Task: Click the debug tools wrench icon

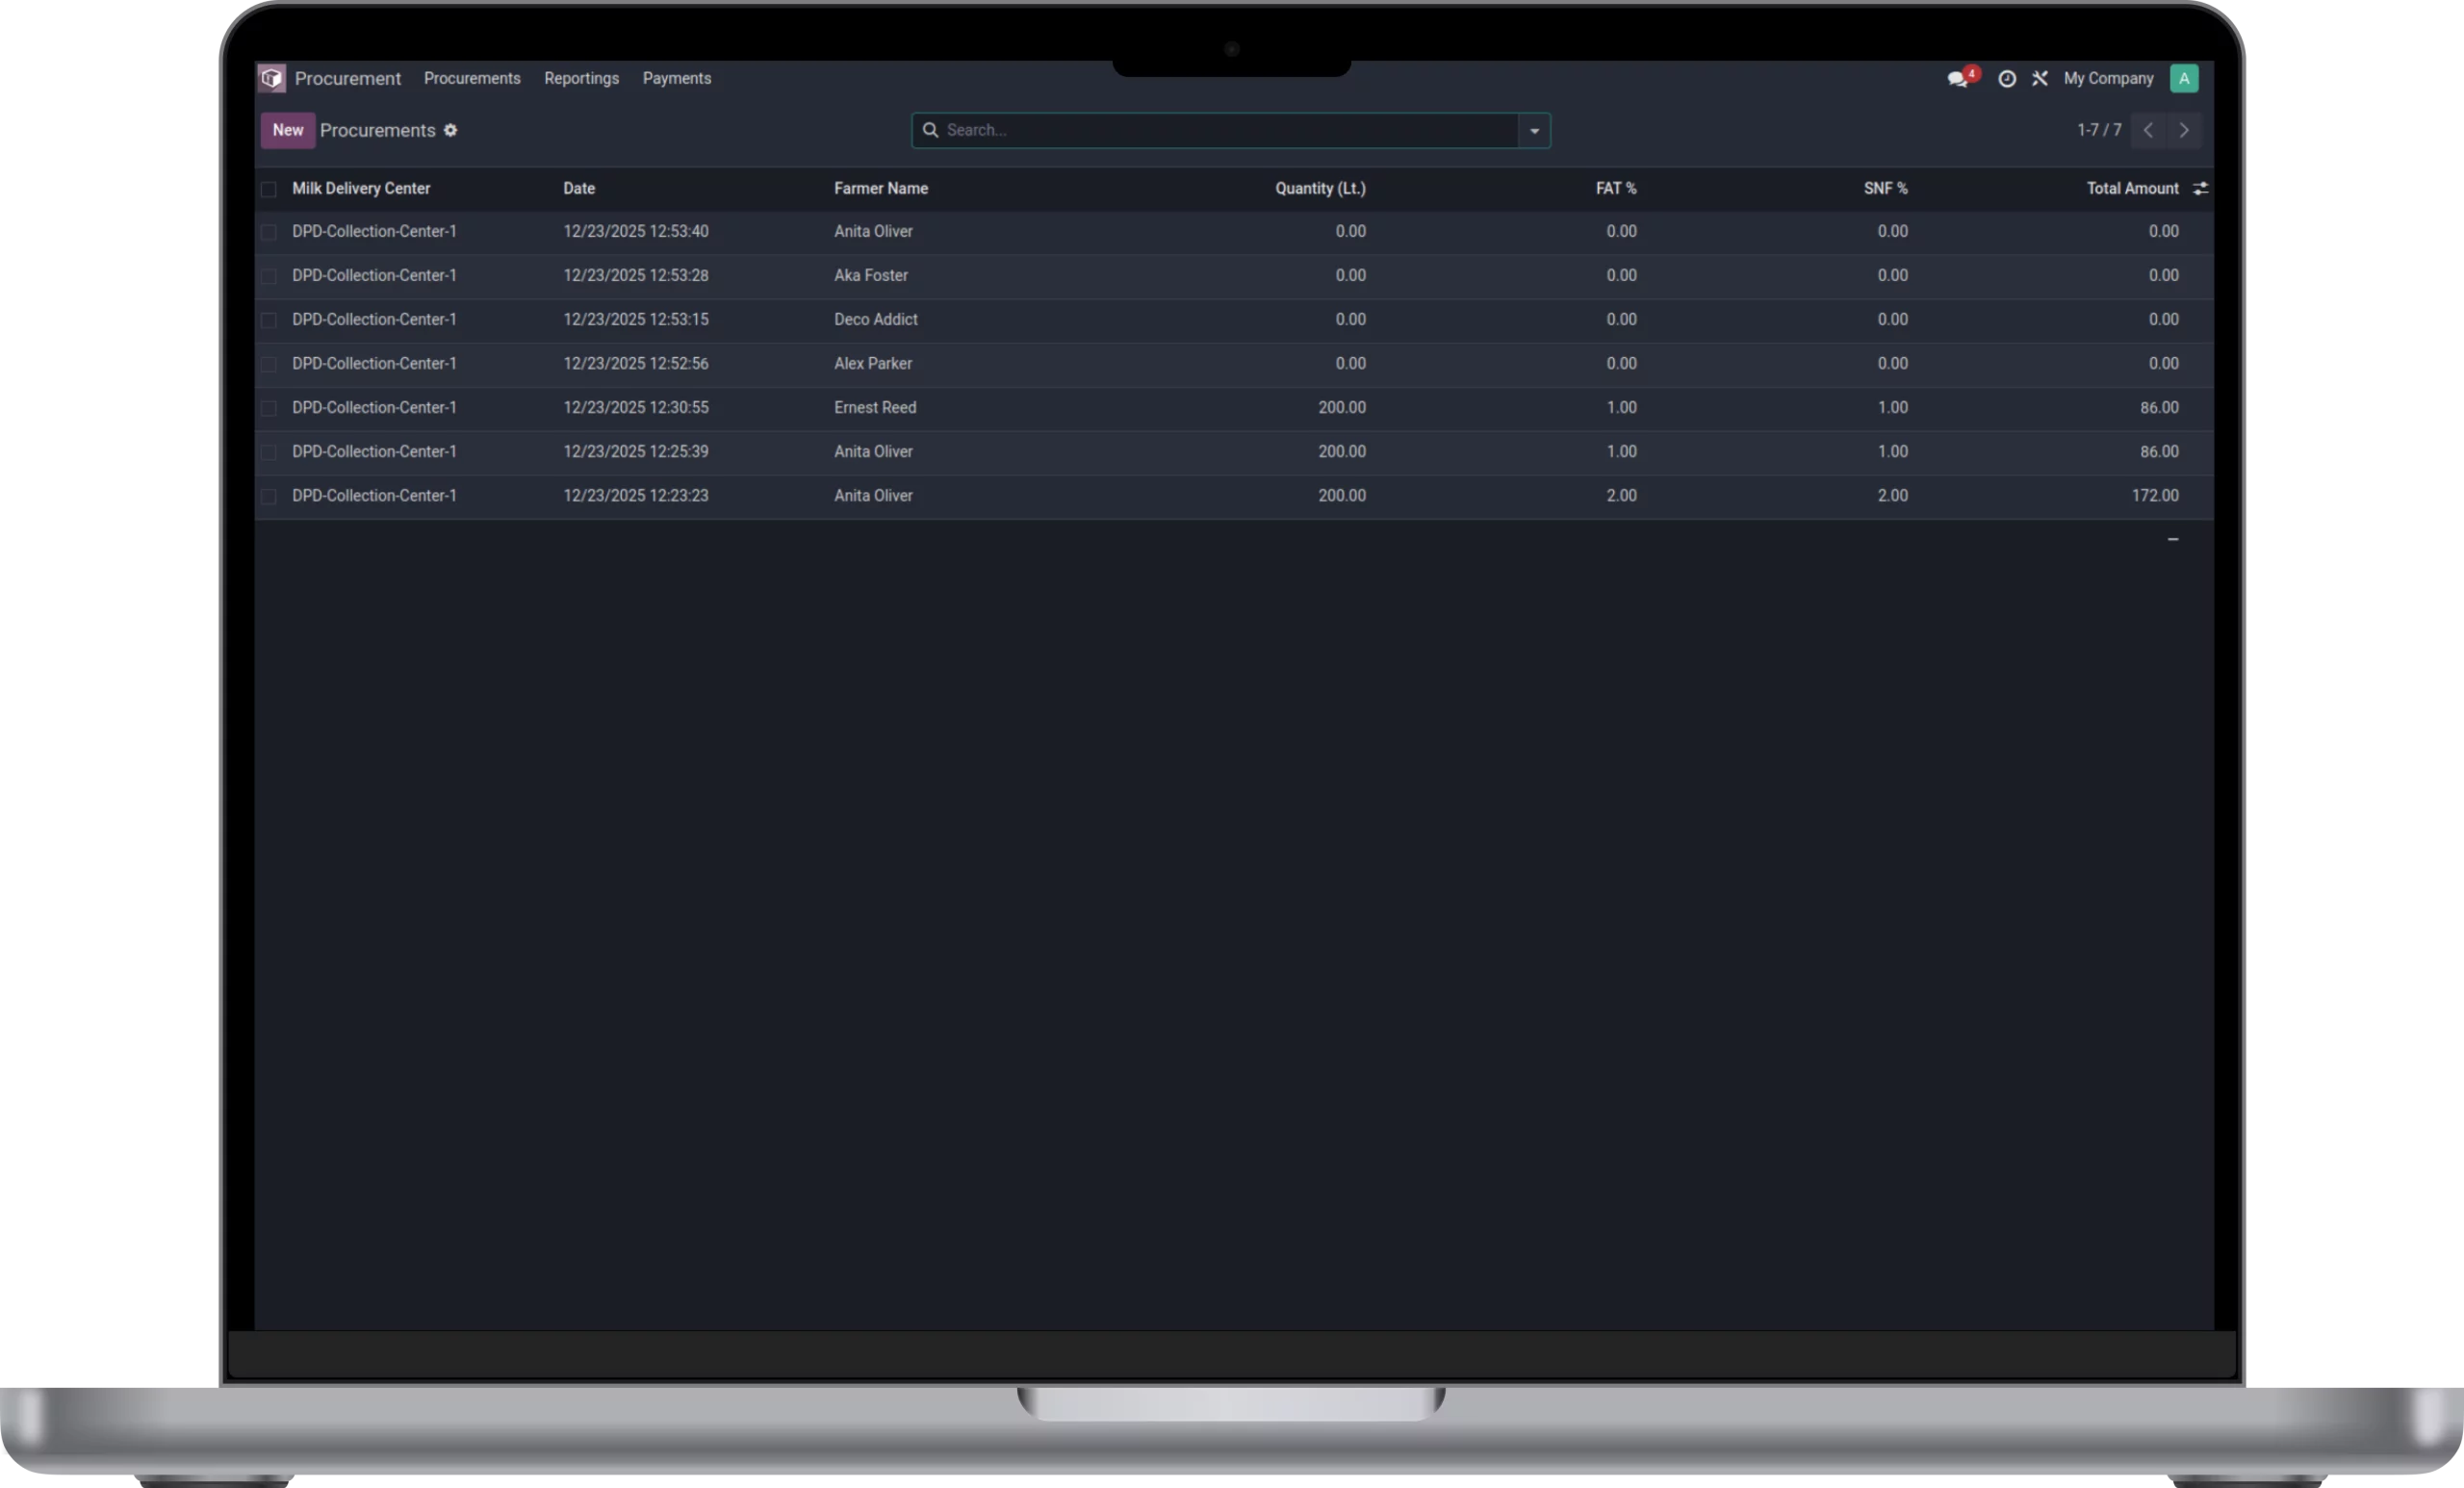Action: [x=2039, y=78]
